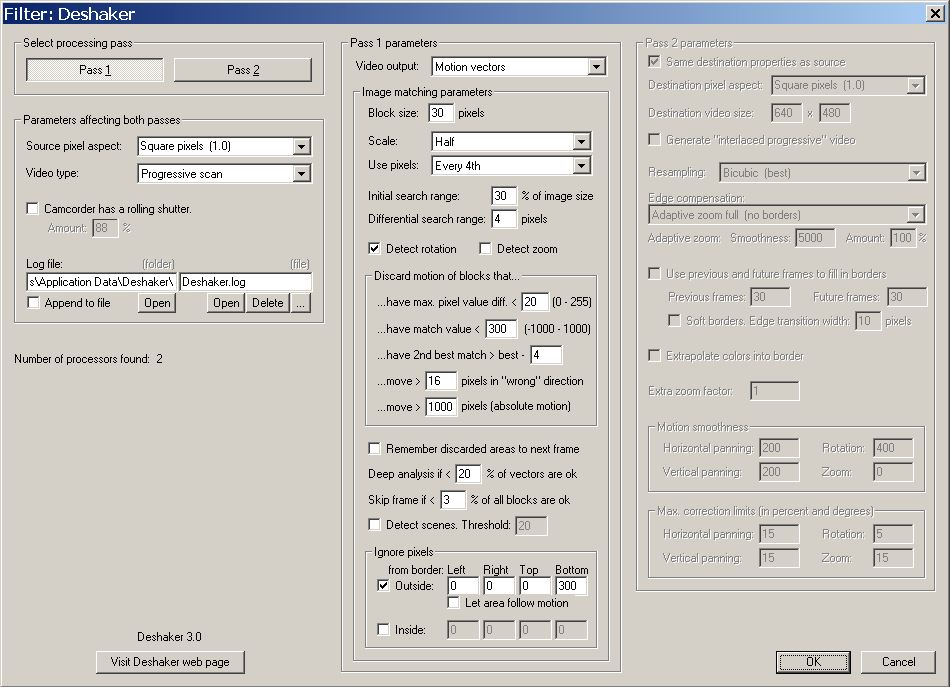Click Outside Top border field

tap(535, 586)
